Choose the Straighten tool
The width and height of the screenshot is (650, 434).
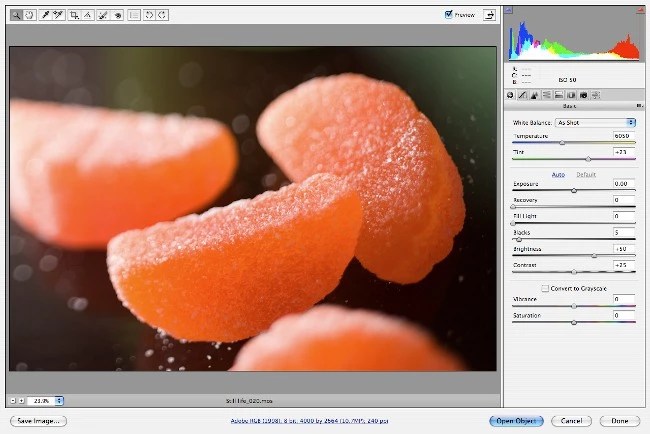[88, 15]
